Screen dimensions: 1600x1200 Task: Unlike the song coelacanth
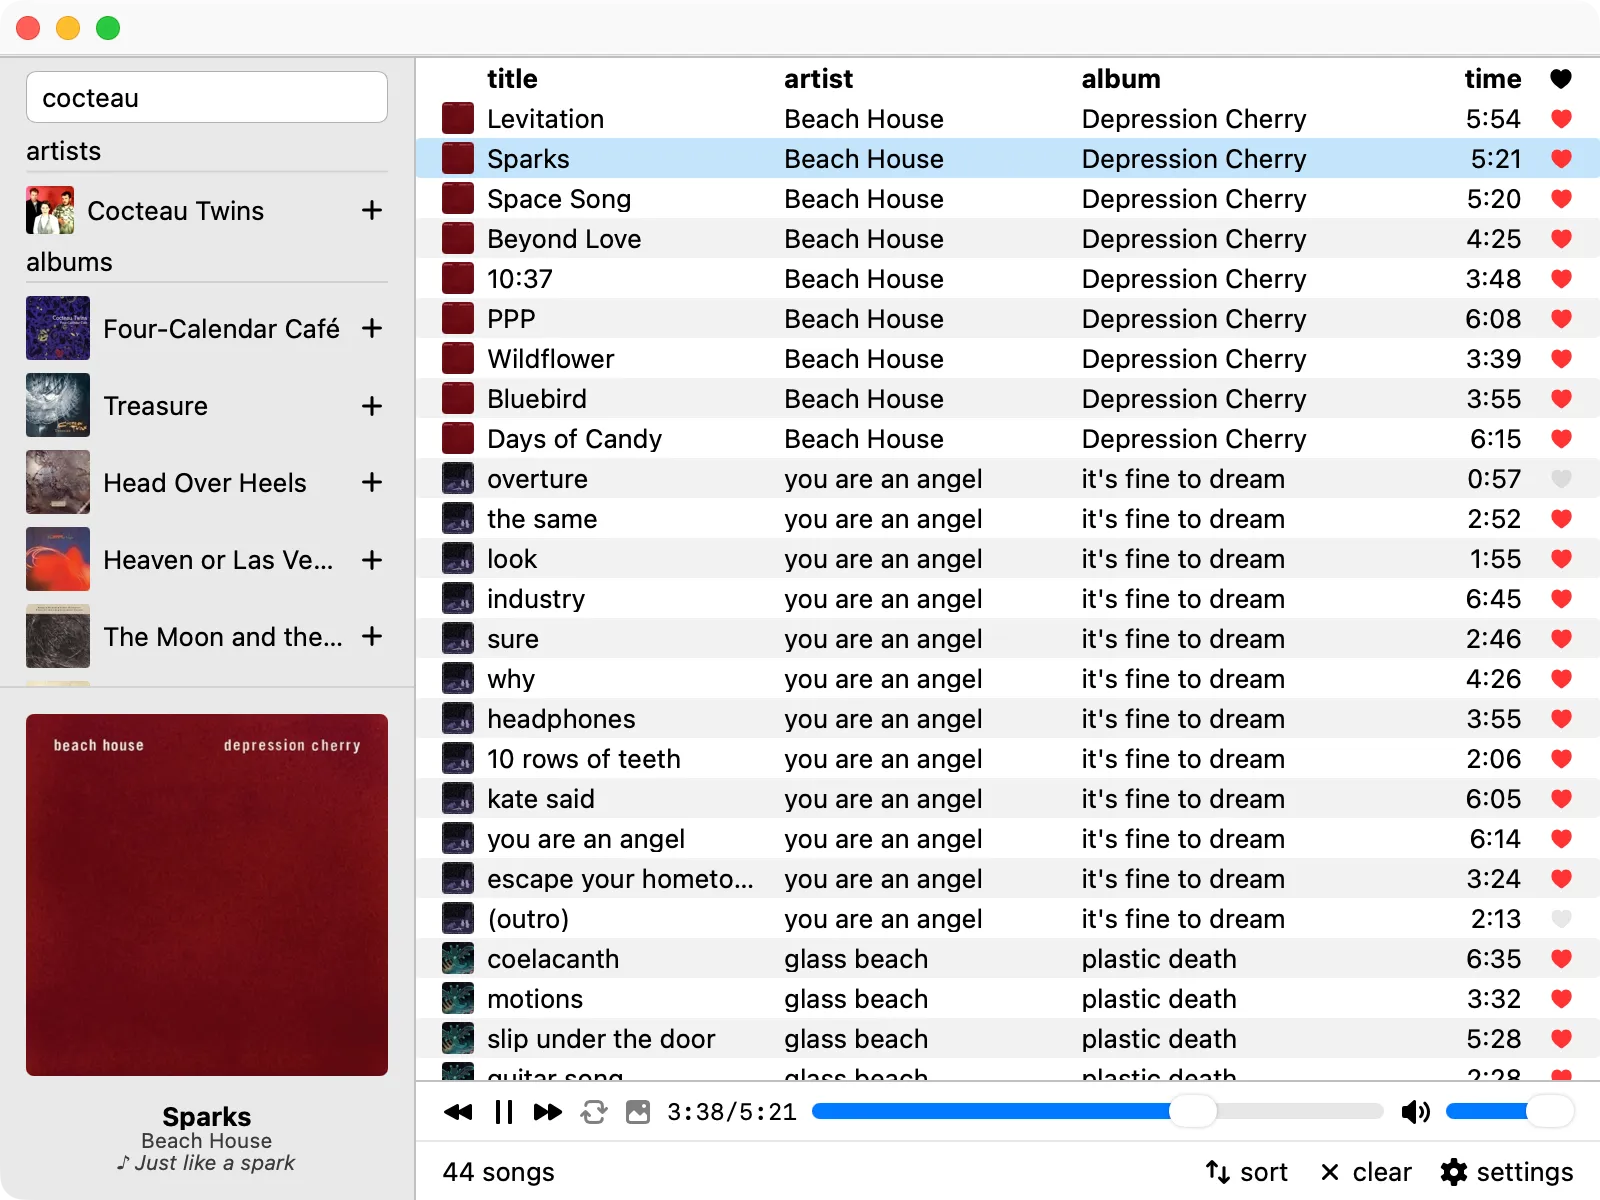click(1561, 958)
